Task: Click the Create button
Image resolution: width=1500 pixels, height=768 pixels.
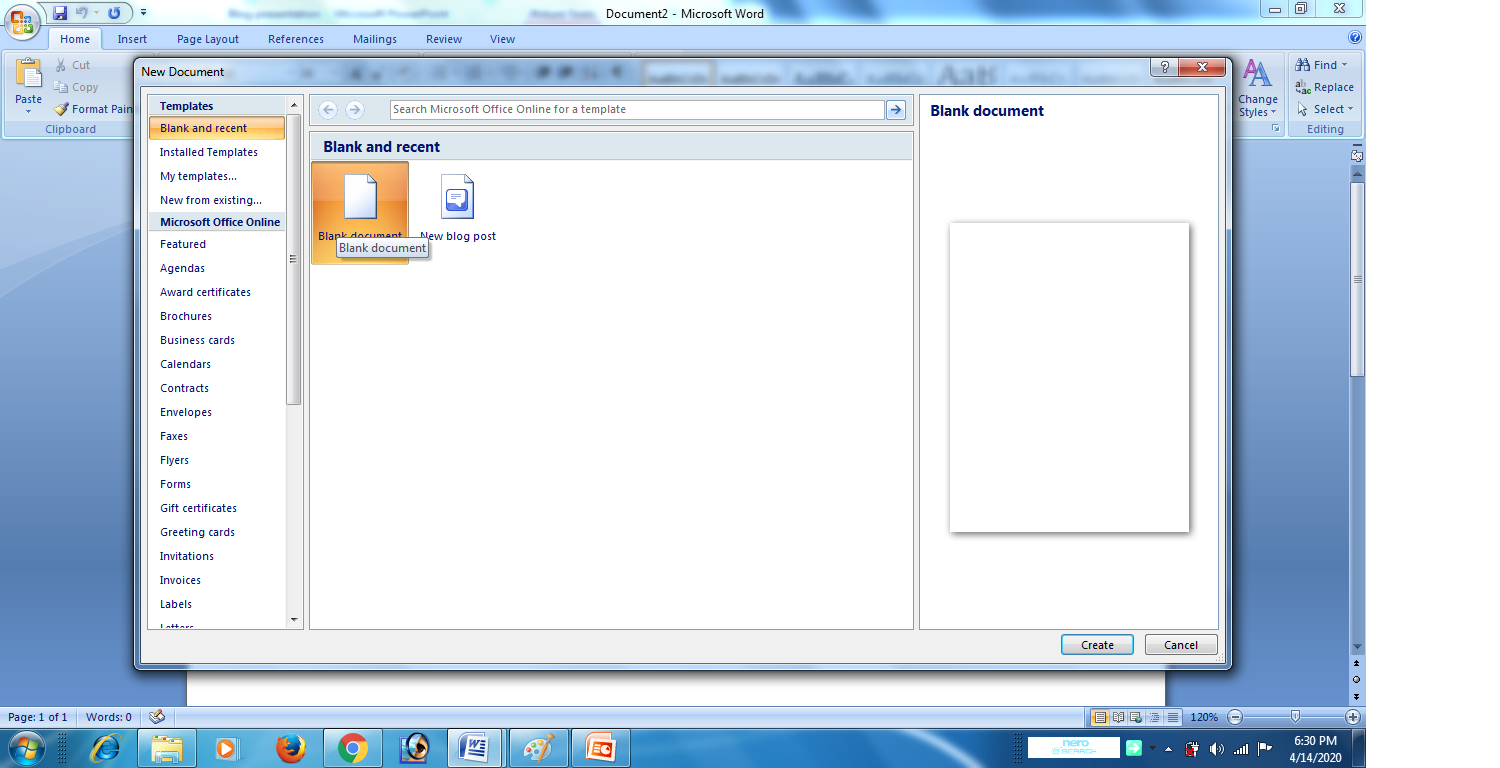Action: 1097,645
